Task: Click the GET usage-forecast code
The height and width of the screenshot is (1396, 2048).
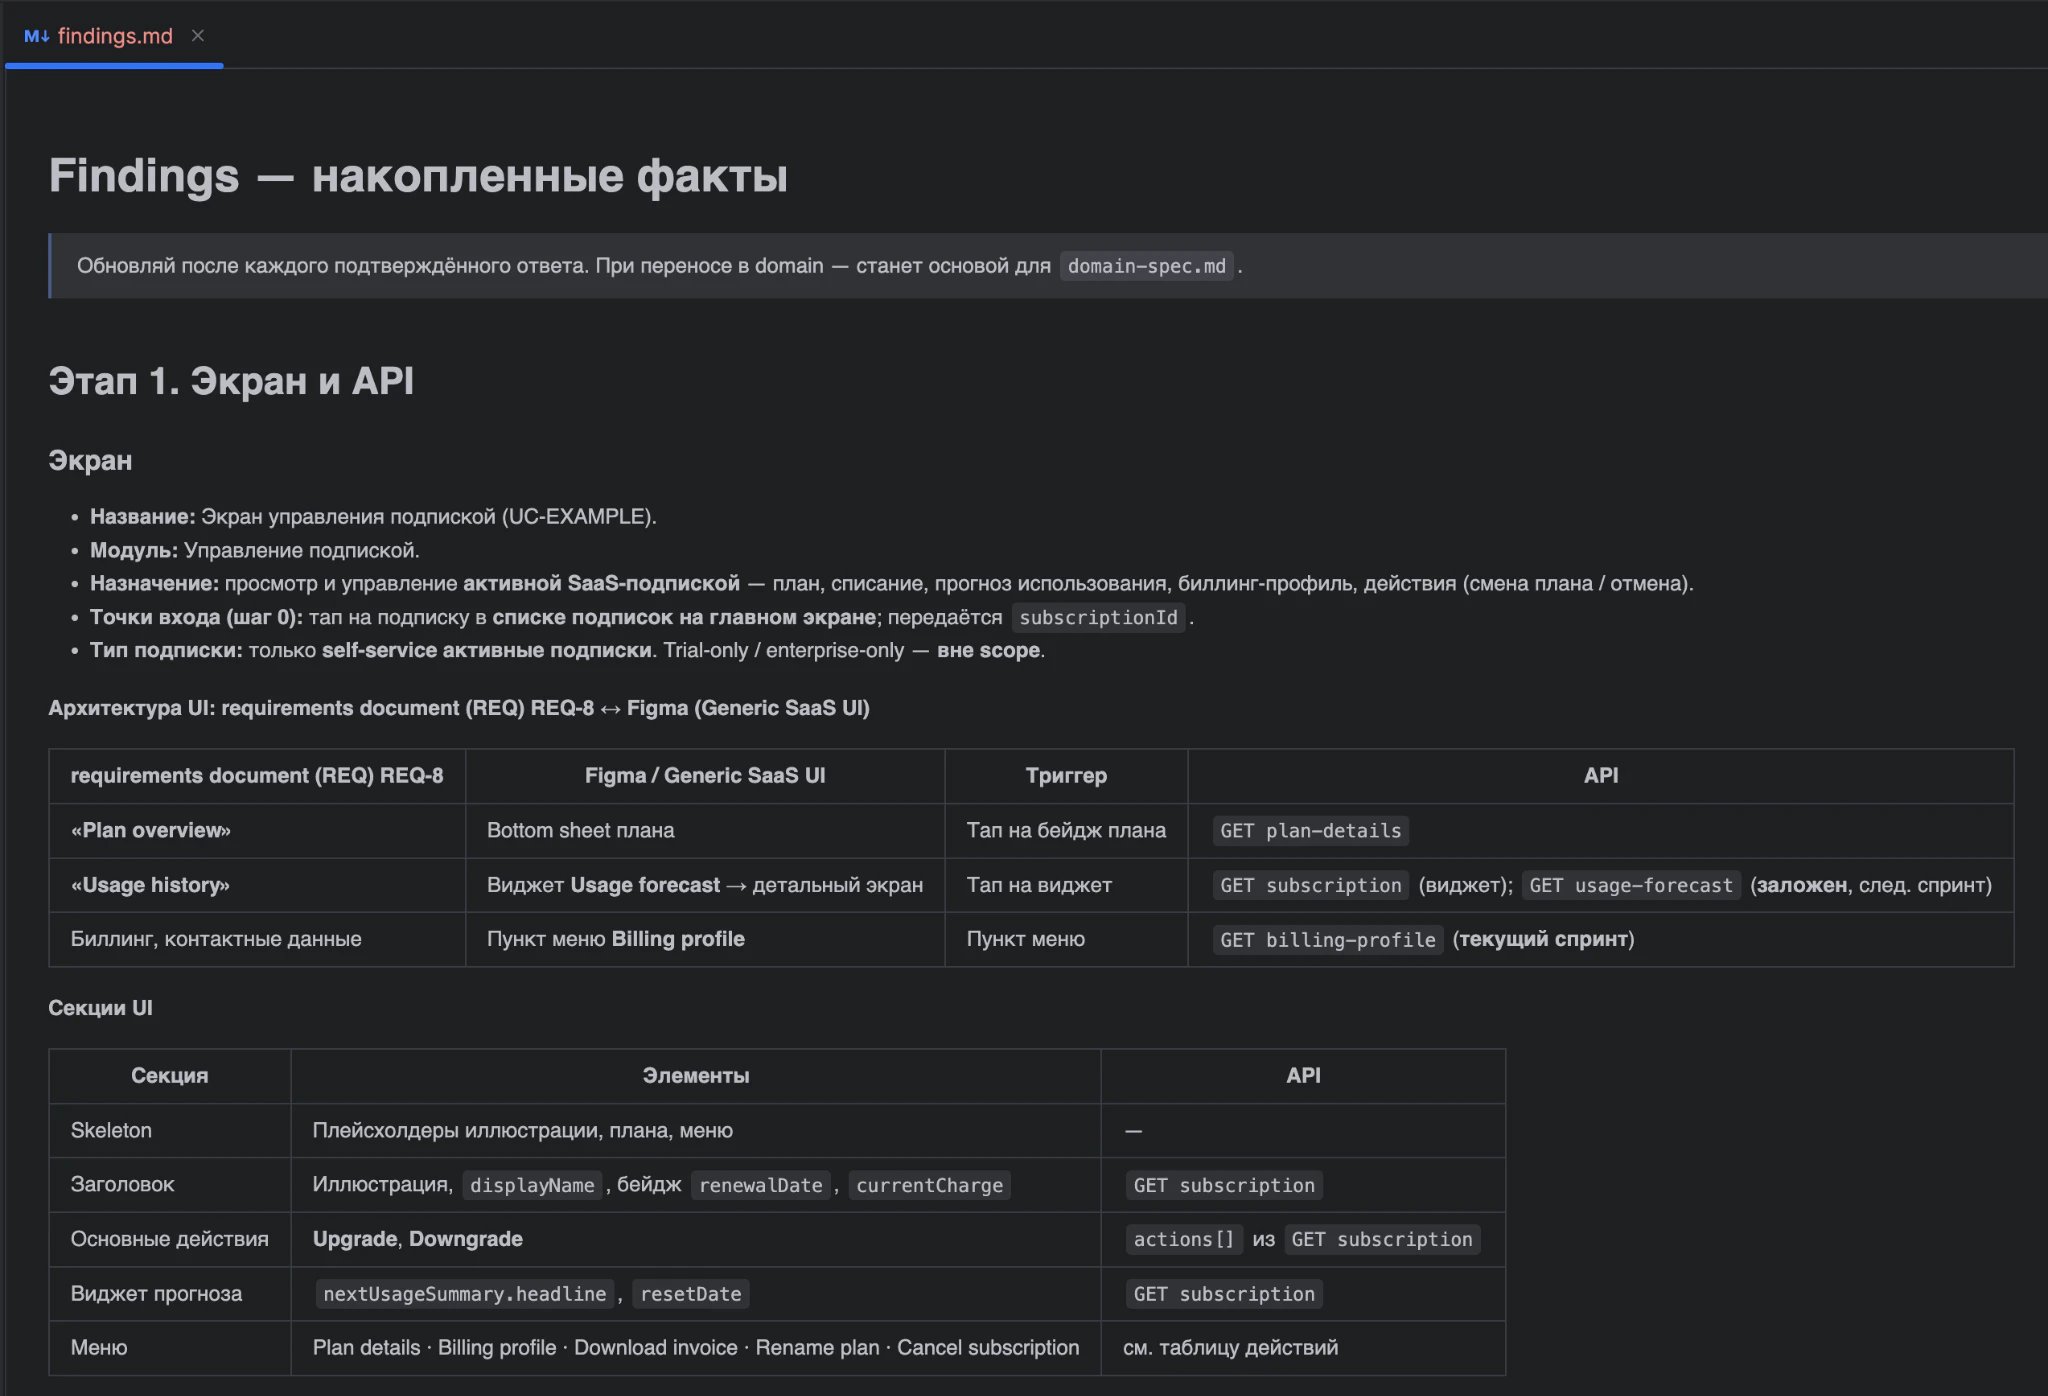Action: tap(1630, 885)
